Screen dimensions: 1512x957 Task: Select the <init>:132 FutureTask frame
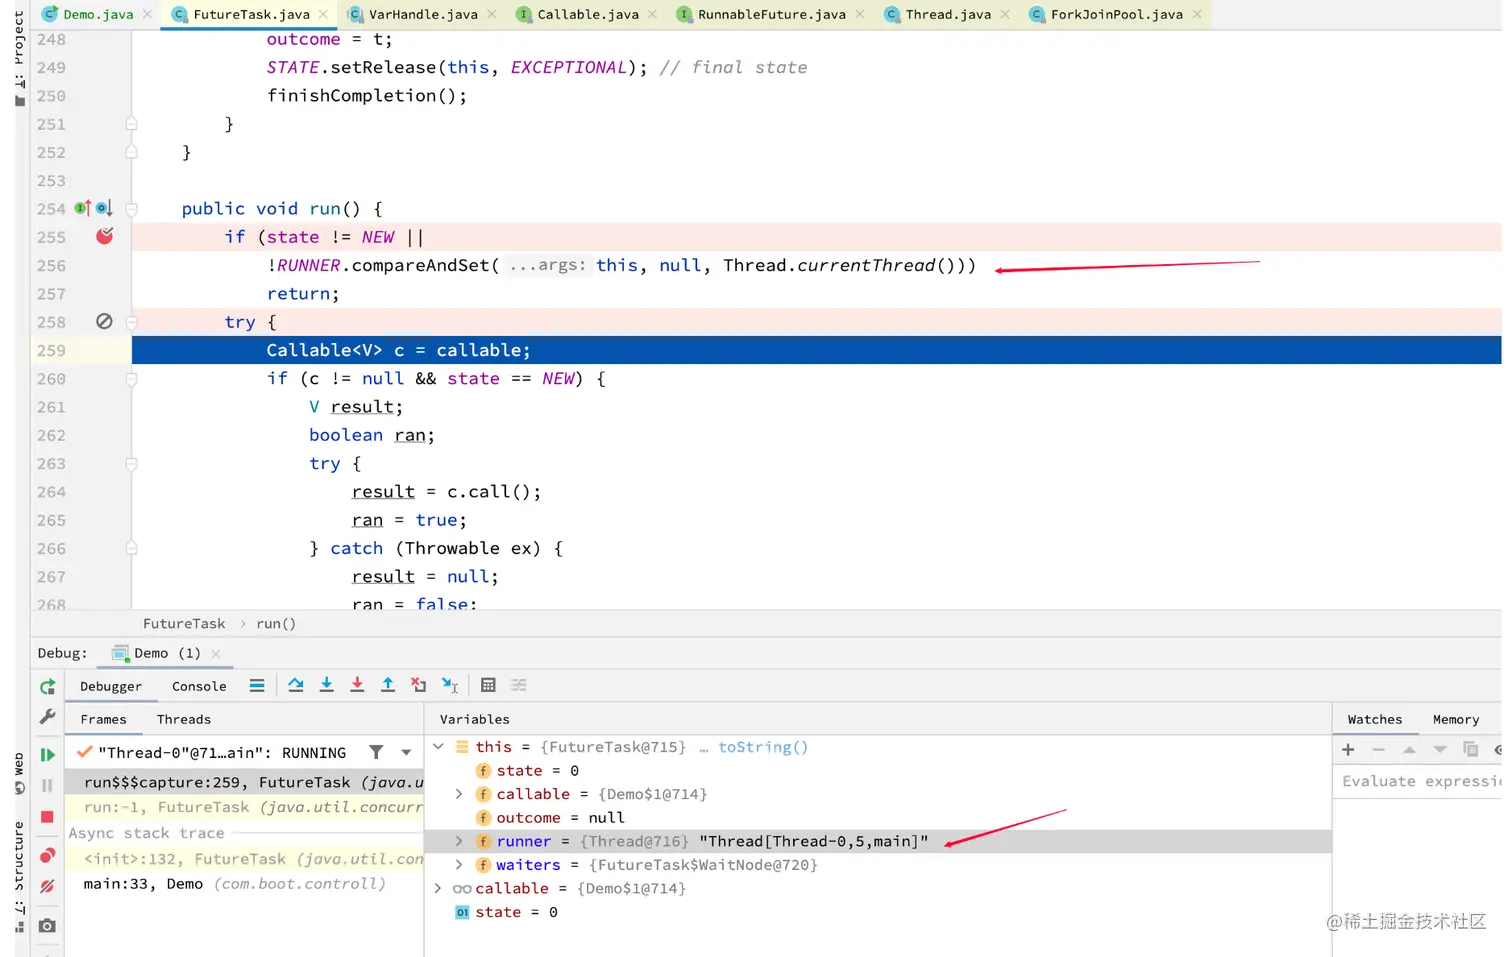[x=245, y=859]
